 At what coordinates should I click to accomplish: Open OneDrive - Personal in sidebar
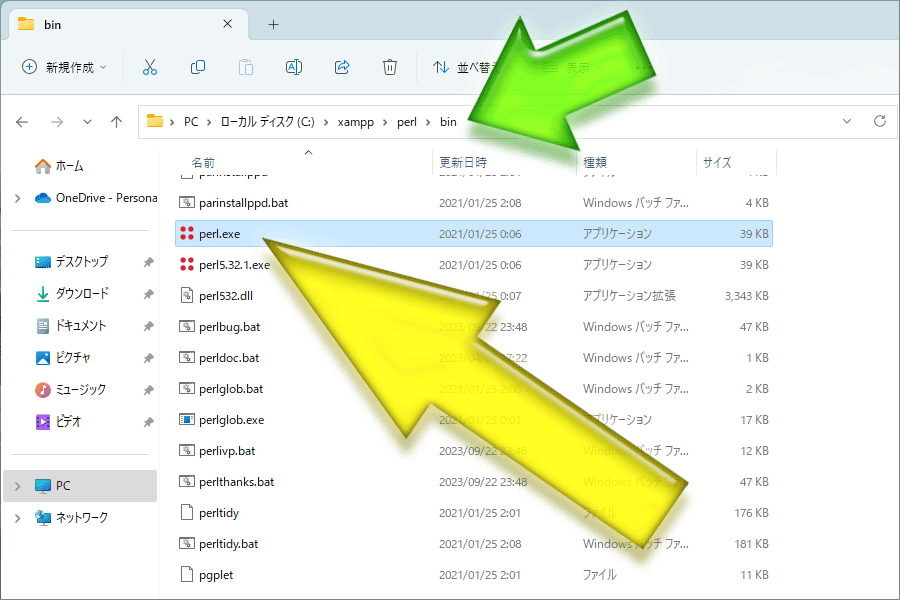click(x=96, y=198)
